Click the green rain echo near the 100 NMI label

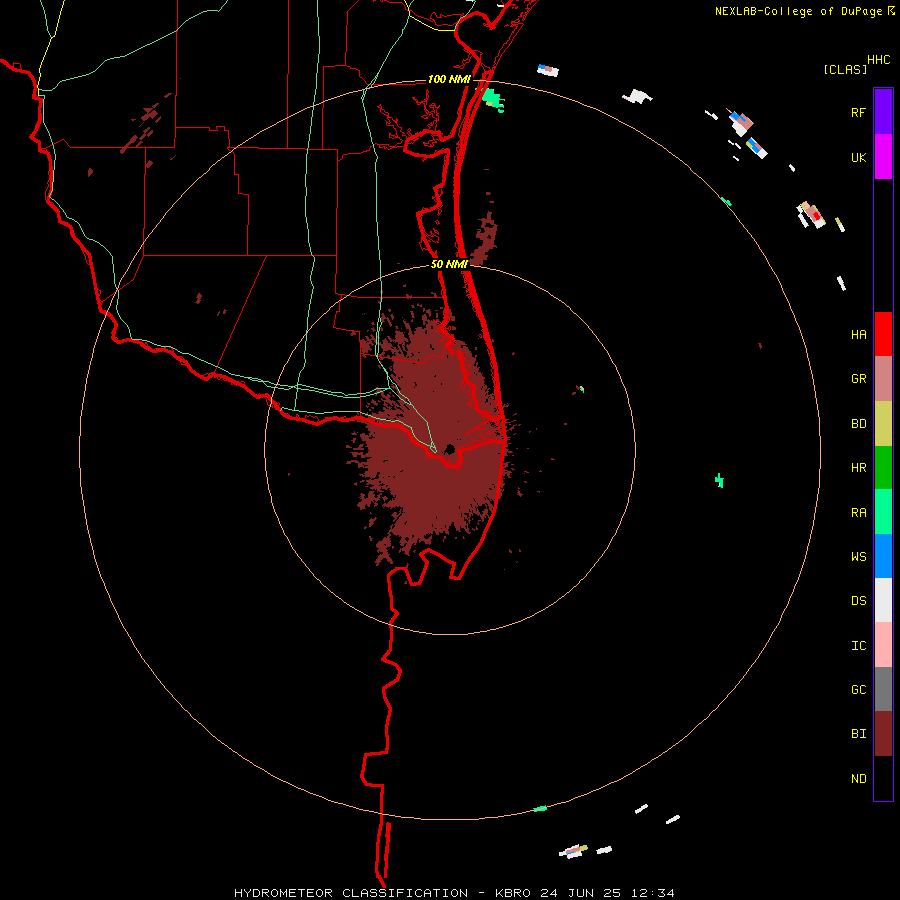click(492, 99)
